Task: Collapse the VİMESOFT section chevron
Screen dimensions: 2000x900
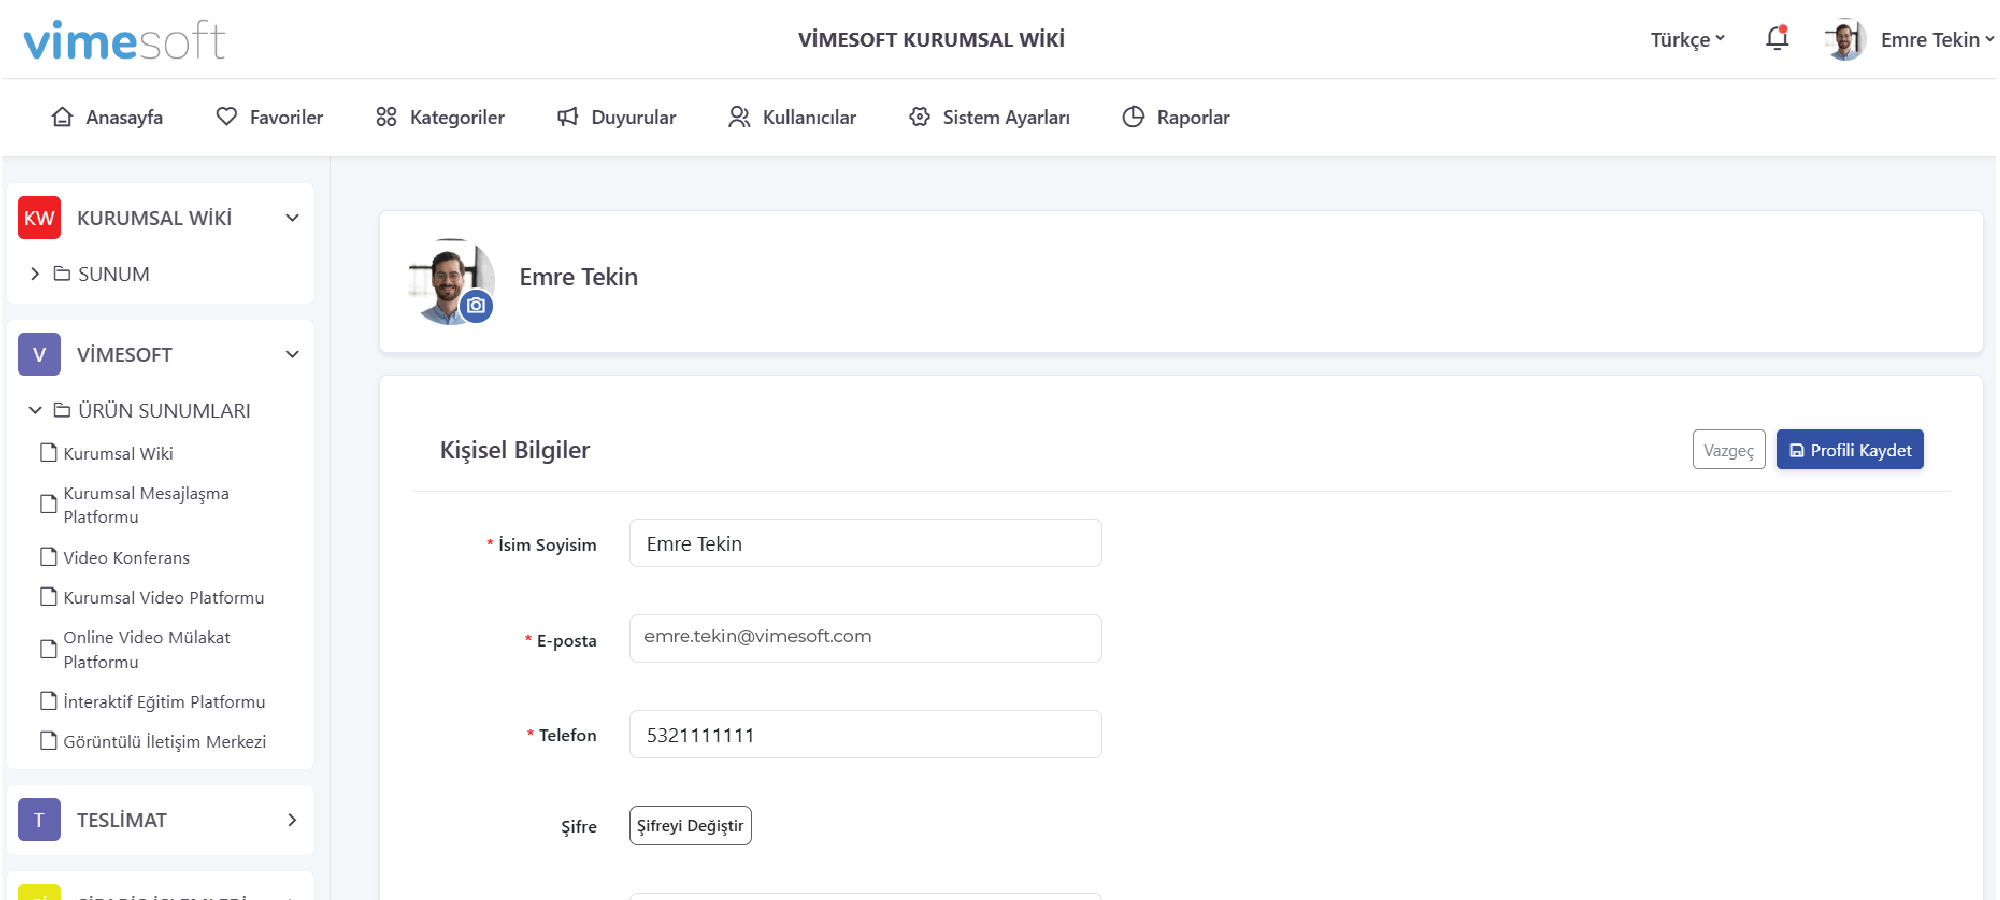Action: [292, 355]
